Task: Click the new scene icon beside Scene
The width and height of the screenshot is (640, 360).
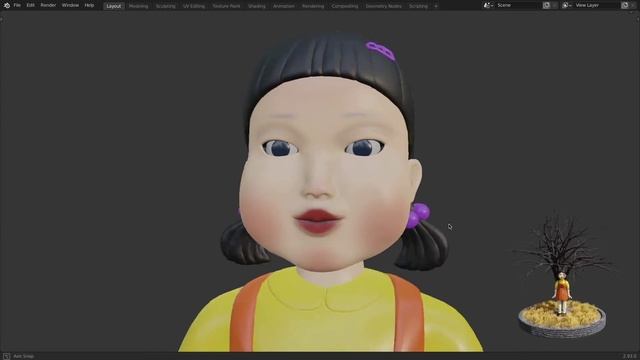Action: point(546,5)
